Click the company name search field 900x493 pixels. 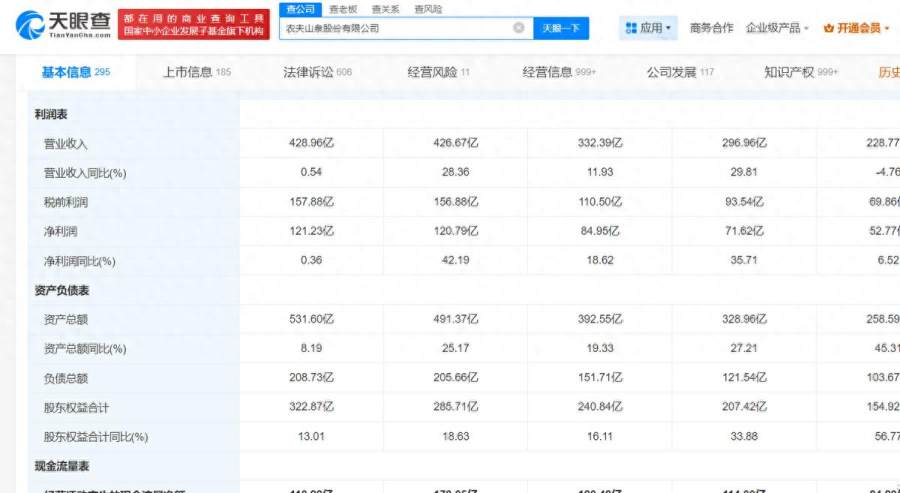click(x=395, y=28)
